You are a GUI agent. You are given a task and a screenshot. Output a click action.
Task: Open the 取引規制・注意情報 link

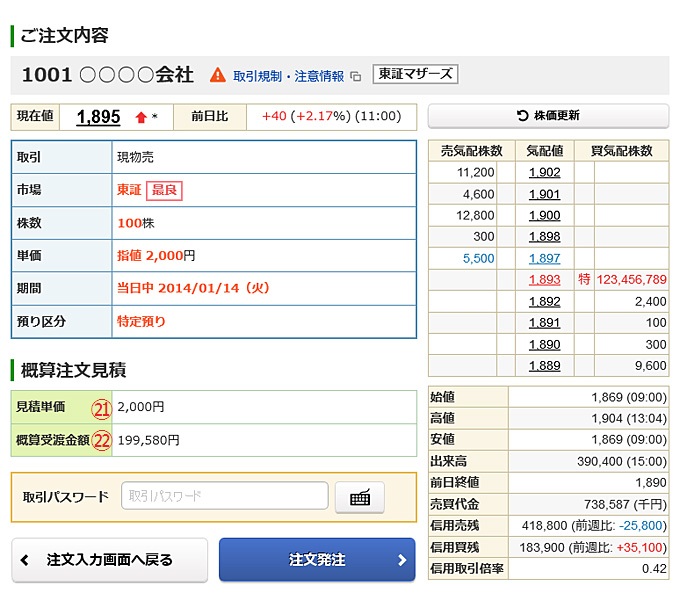pyautogui.click(x=288, y=76)
